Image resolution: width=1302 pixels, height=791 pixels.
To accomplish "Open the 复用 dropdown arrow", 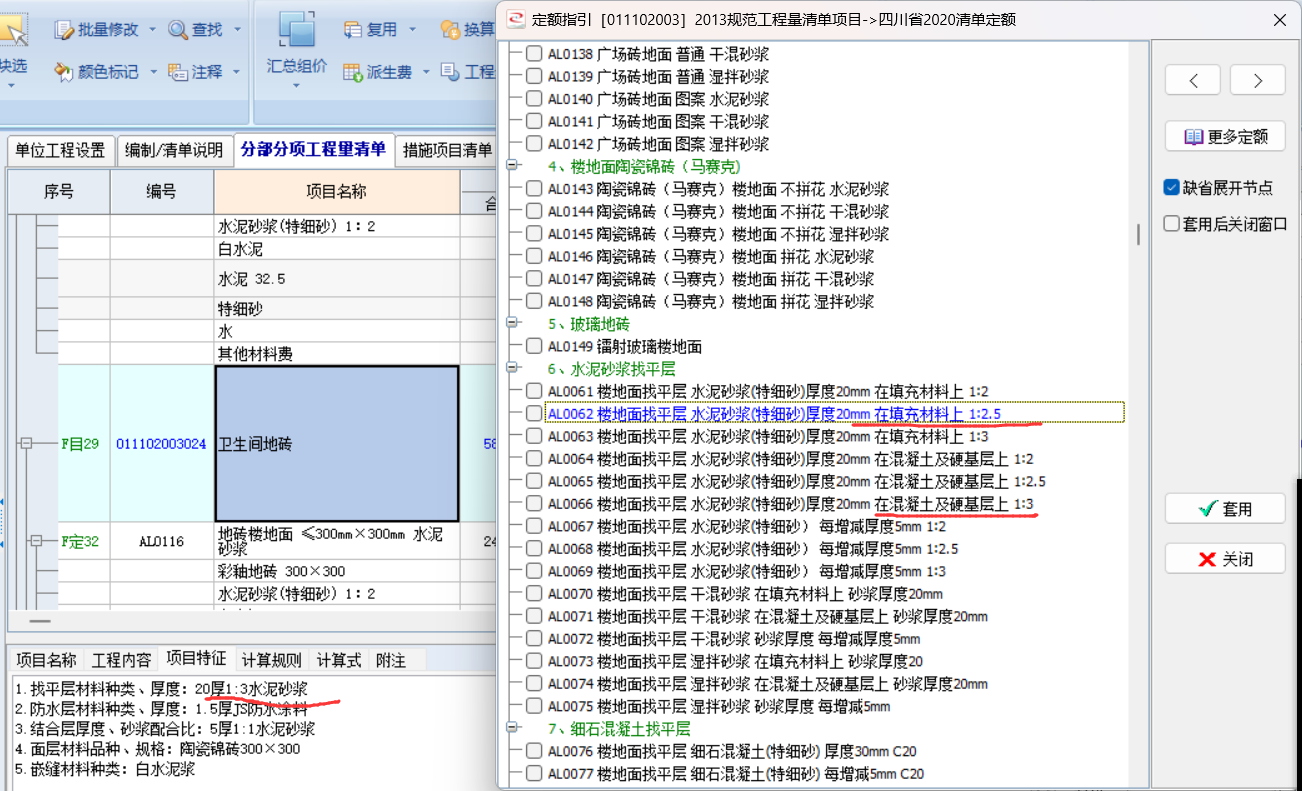I will (412, 30).
